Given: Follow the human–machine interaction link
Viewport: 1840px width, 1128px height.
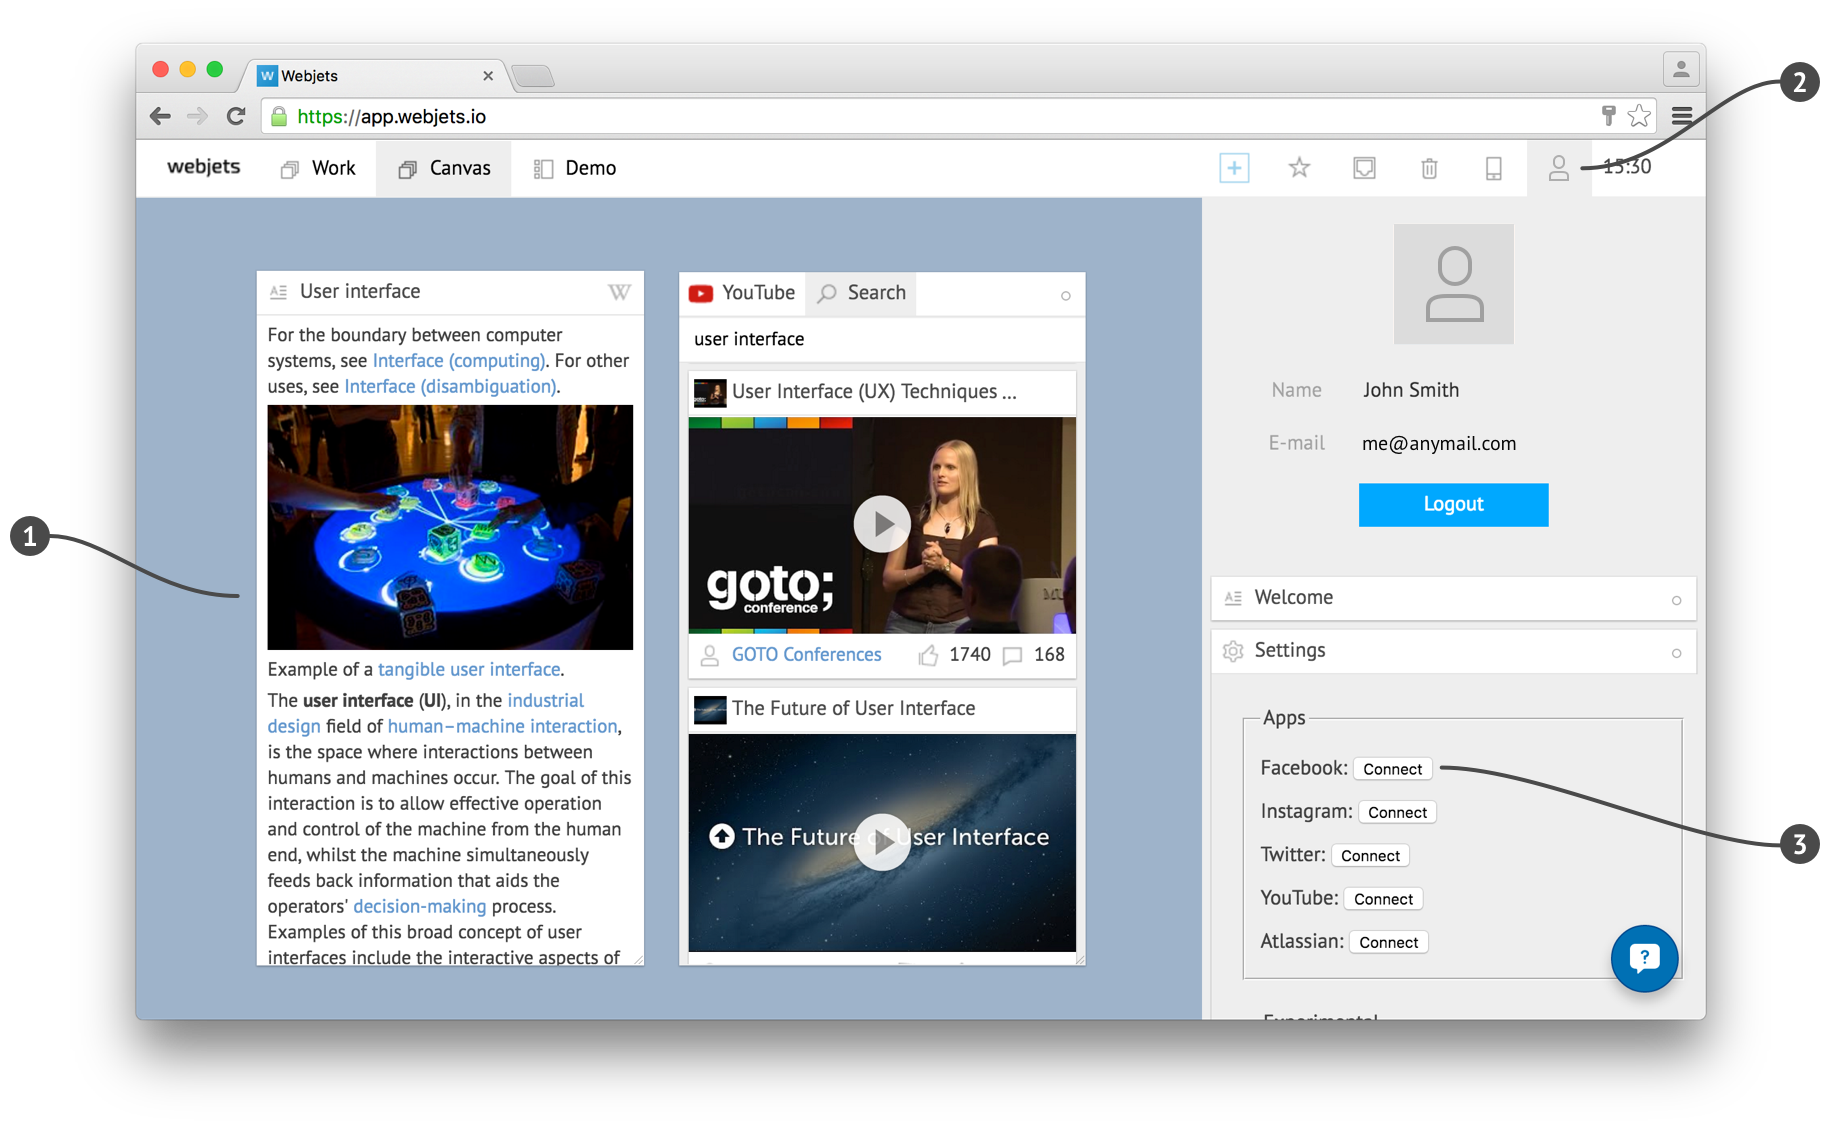Looking at the screenshot, I should pyautogui.click(x=503, y=727).
